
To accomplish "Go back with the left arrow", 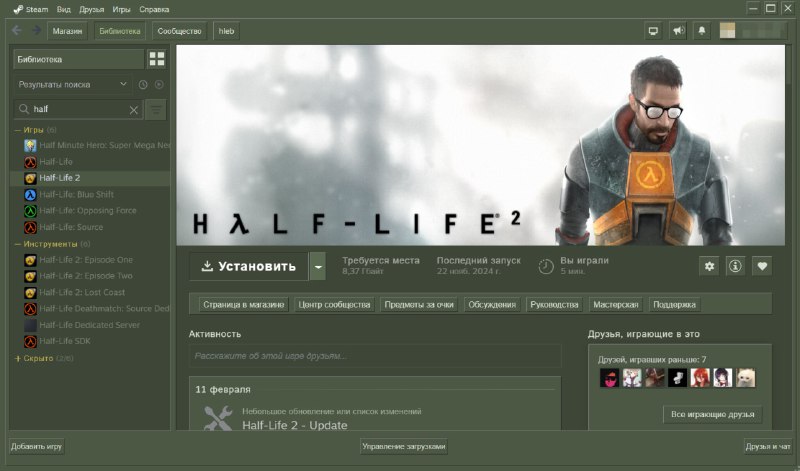I will click(17, 31).
